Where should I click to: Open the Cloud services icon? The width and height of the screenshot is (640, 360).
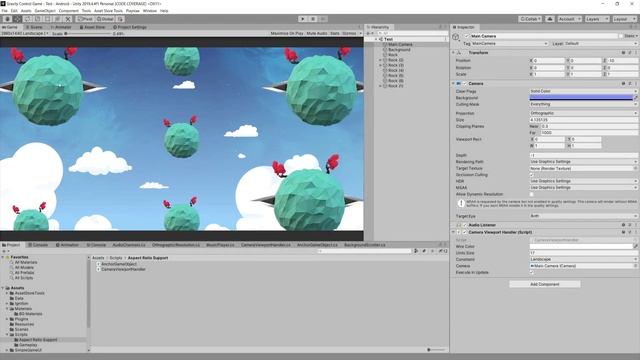pyautogui.click(x=550, y=19)
